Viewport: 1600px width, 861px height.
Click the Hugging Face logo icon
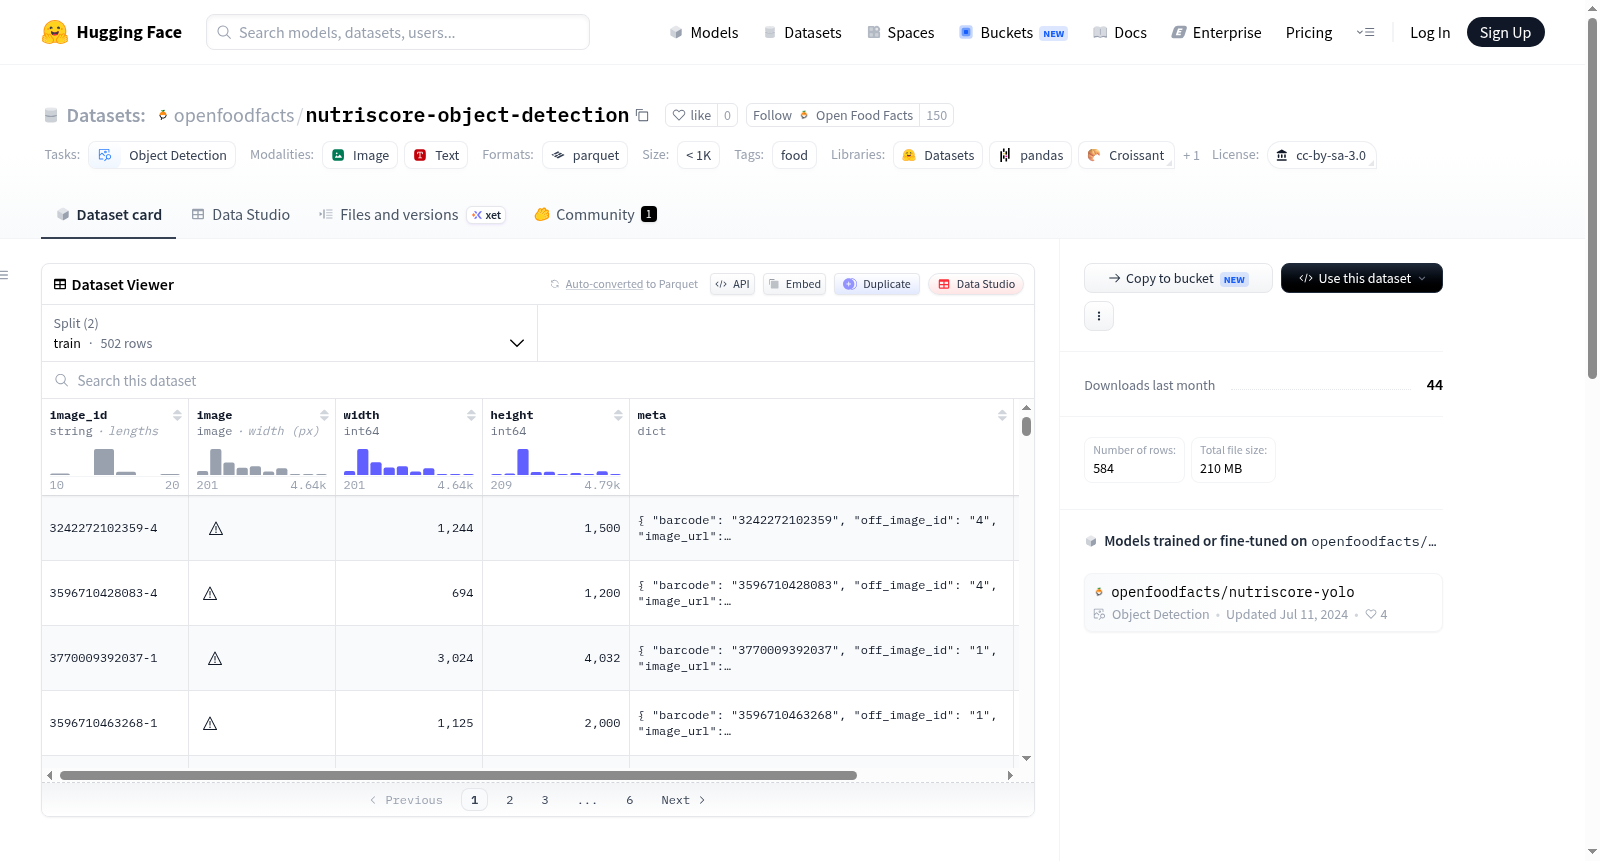click(x=55, y=32)
